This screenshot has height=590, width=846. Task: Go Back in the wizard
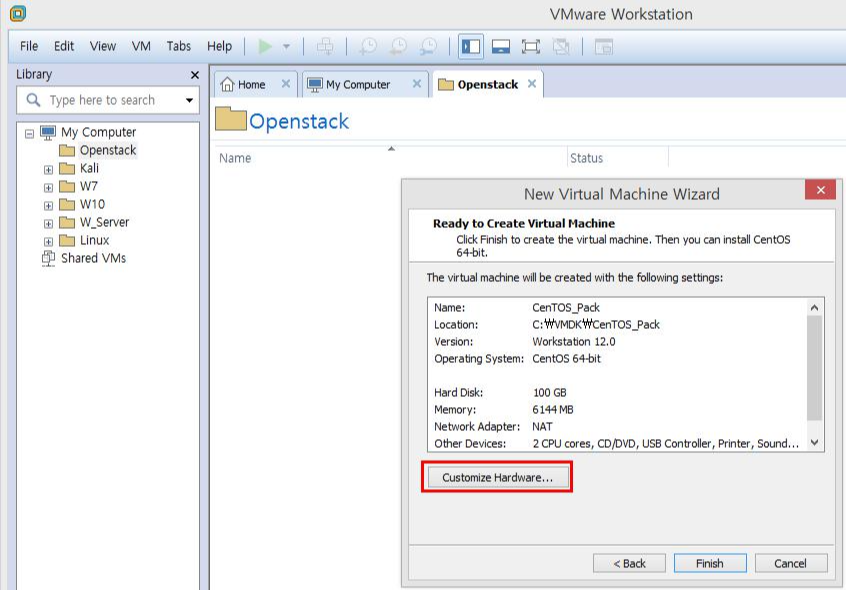point(629,564)
